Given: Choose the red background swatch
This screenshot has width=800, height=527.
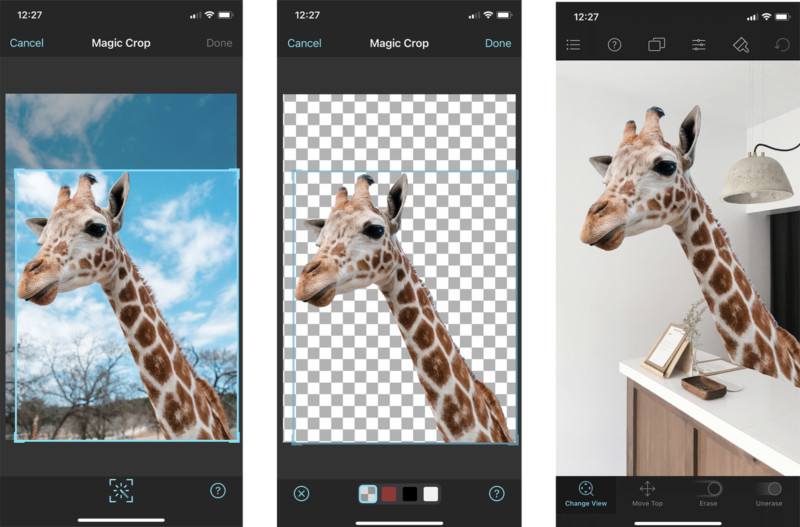Looking at the screenshot, I should pyautogui.click(x=389, y=494).
